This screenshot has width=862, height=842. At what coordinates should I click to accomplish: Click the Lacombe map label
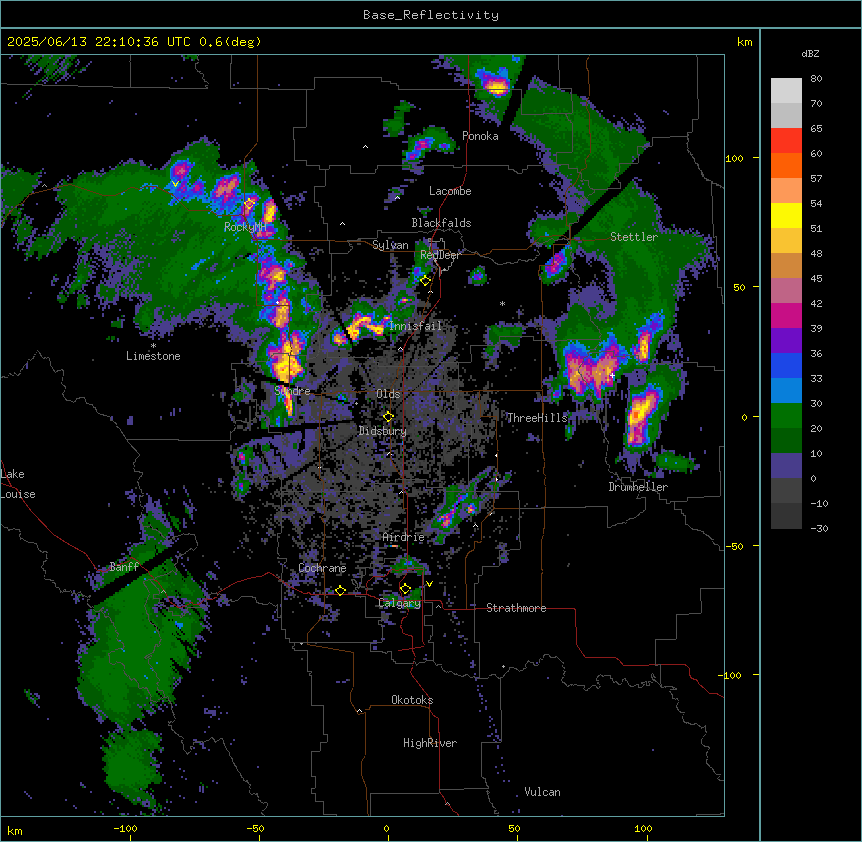pos(450,191)
